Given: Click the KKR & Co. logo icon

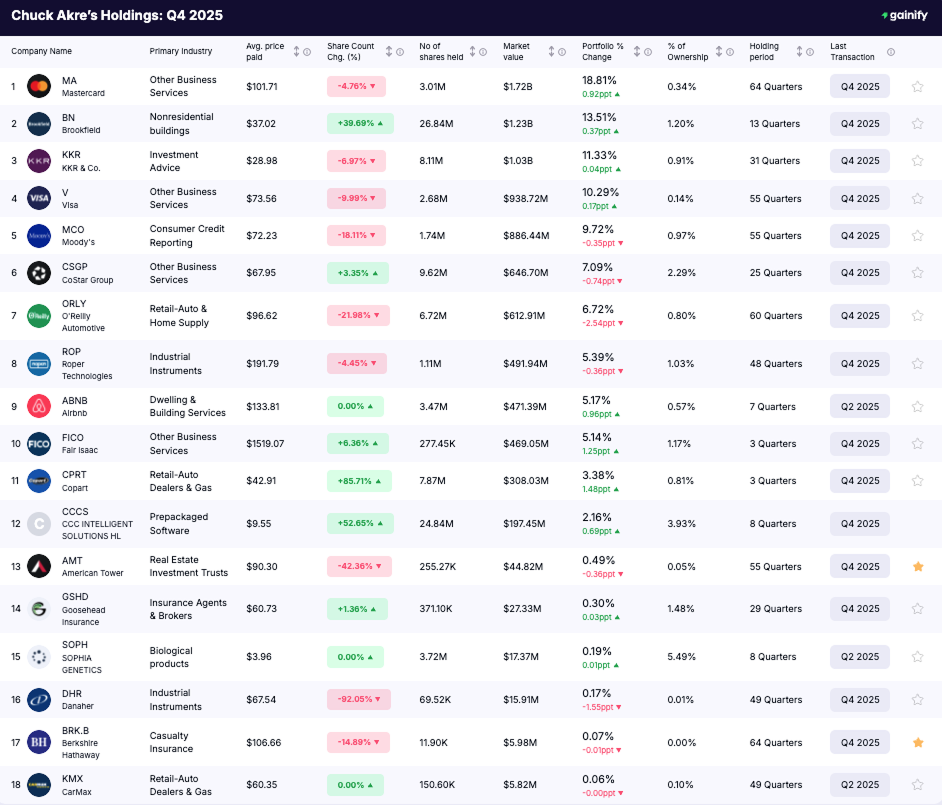Looking at the screenshot, I should tap(39, 160).
